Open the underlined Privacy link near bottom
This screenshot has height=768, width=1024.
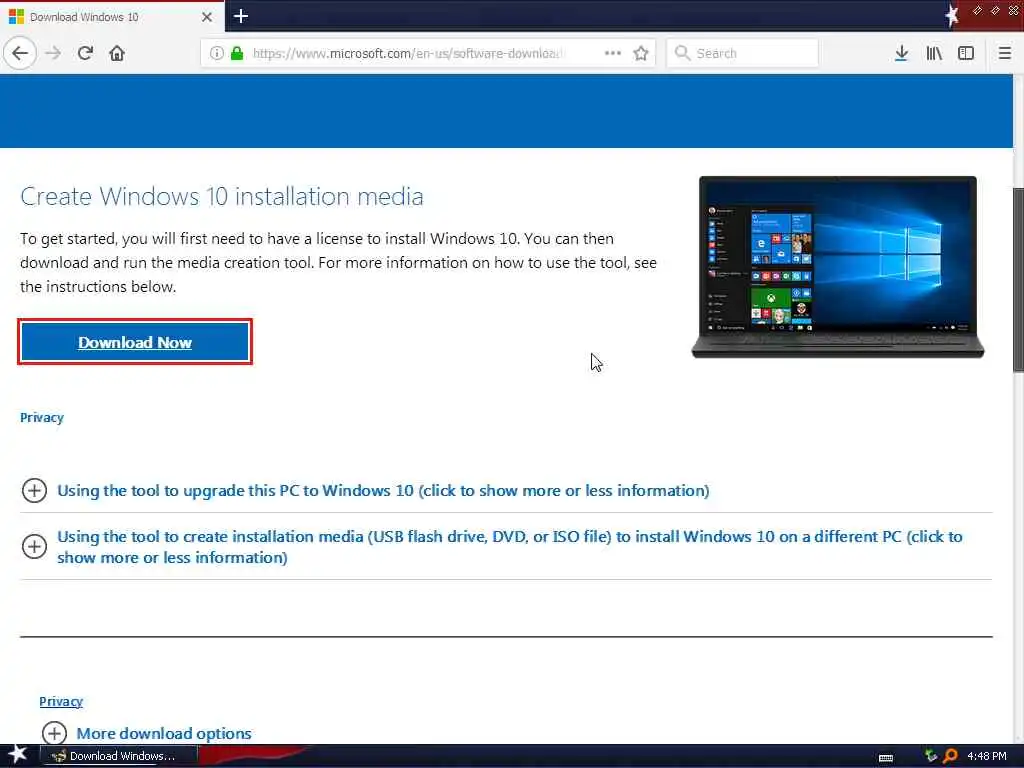pos(61,701)
